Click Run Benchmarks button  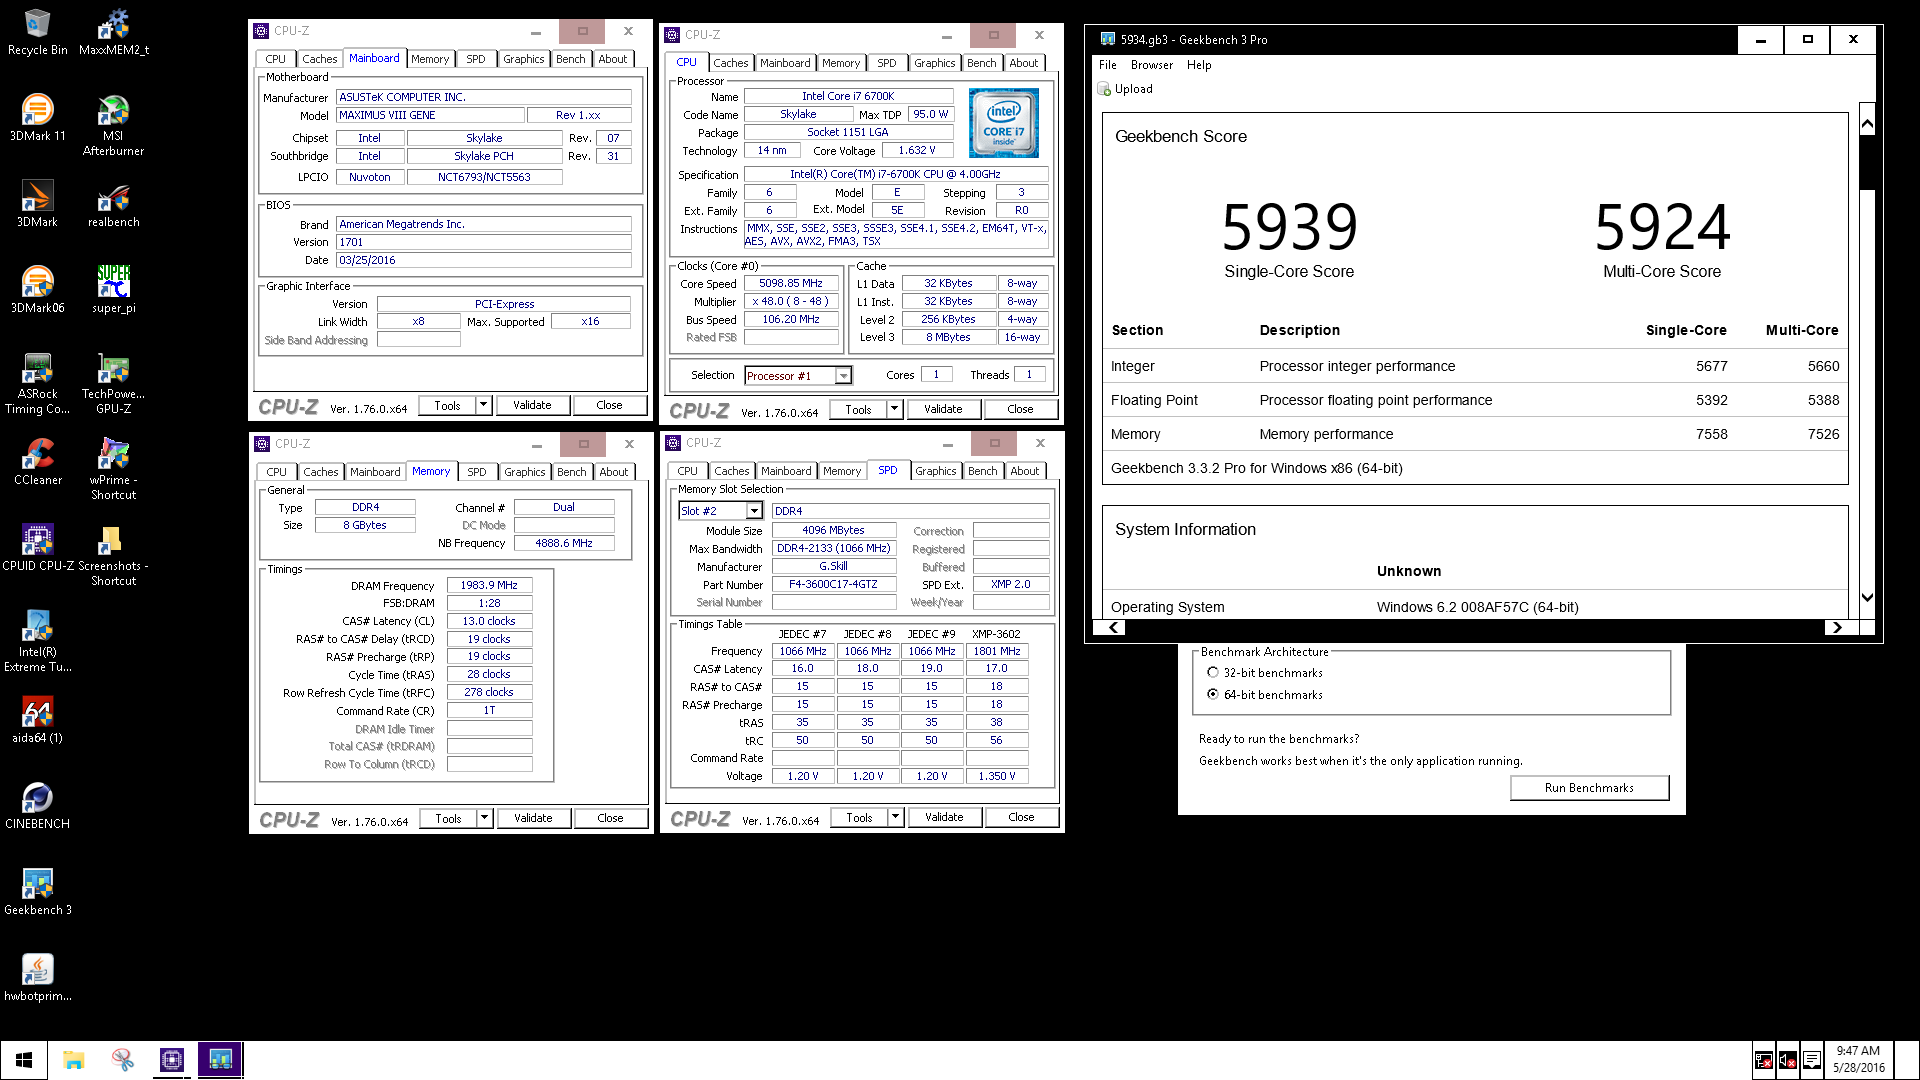pos(1589,788)
